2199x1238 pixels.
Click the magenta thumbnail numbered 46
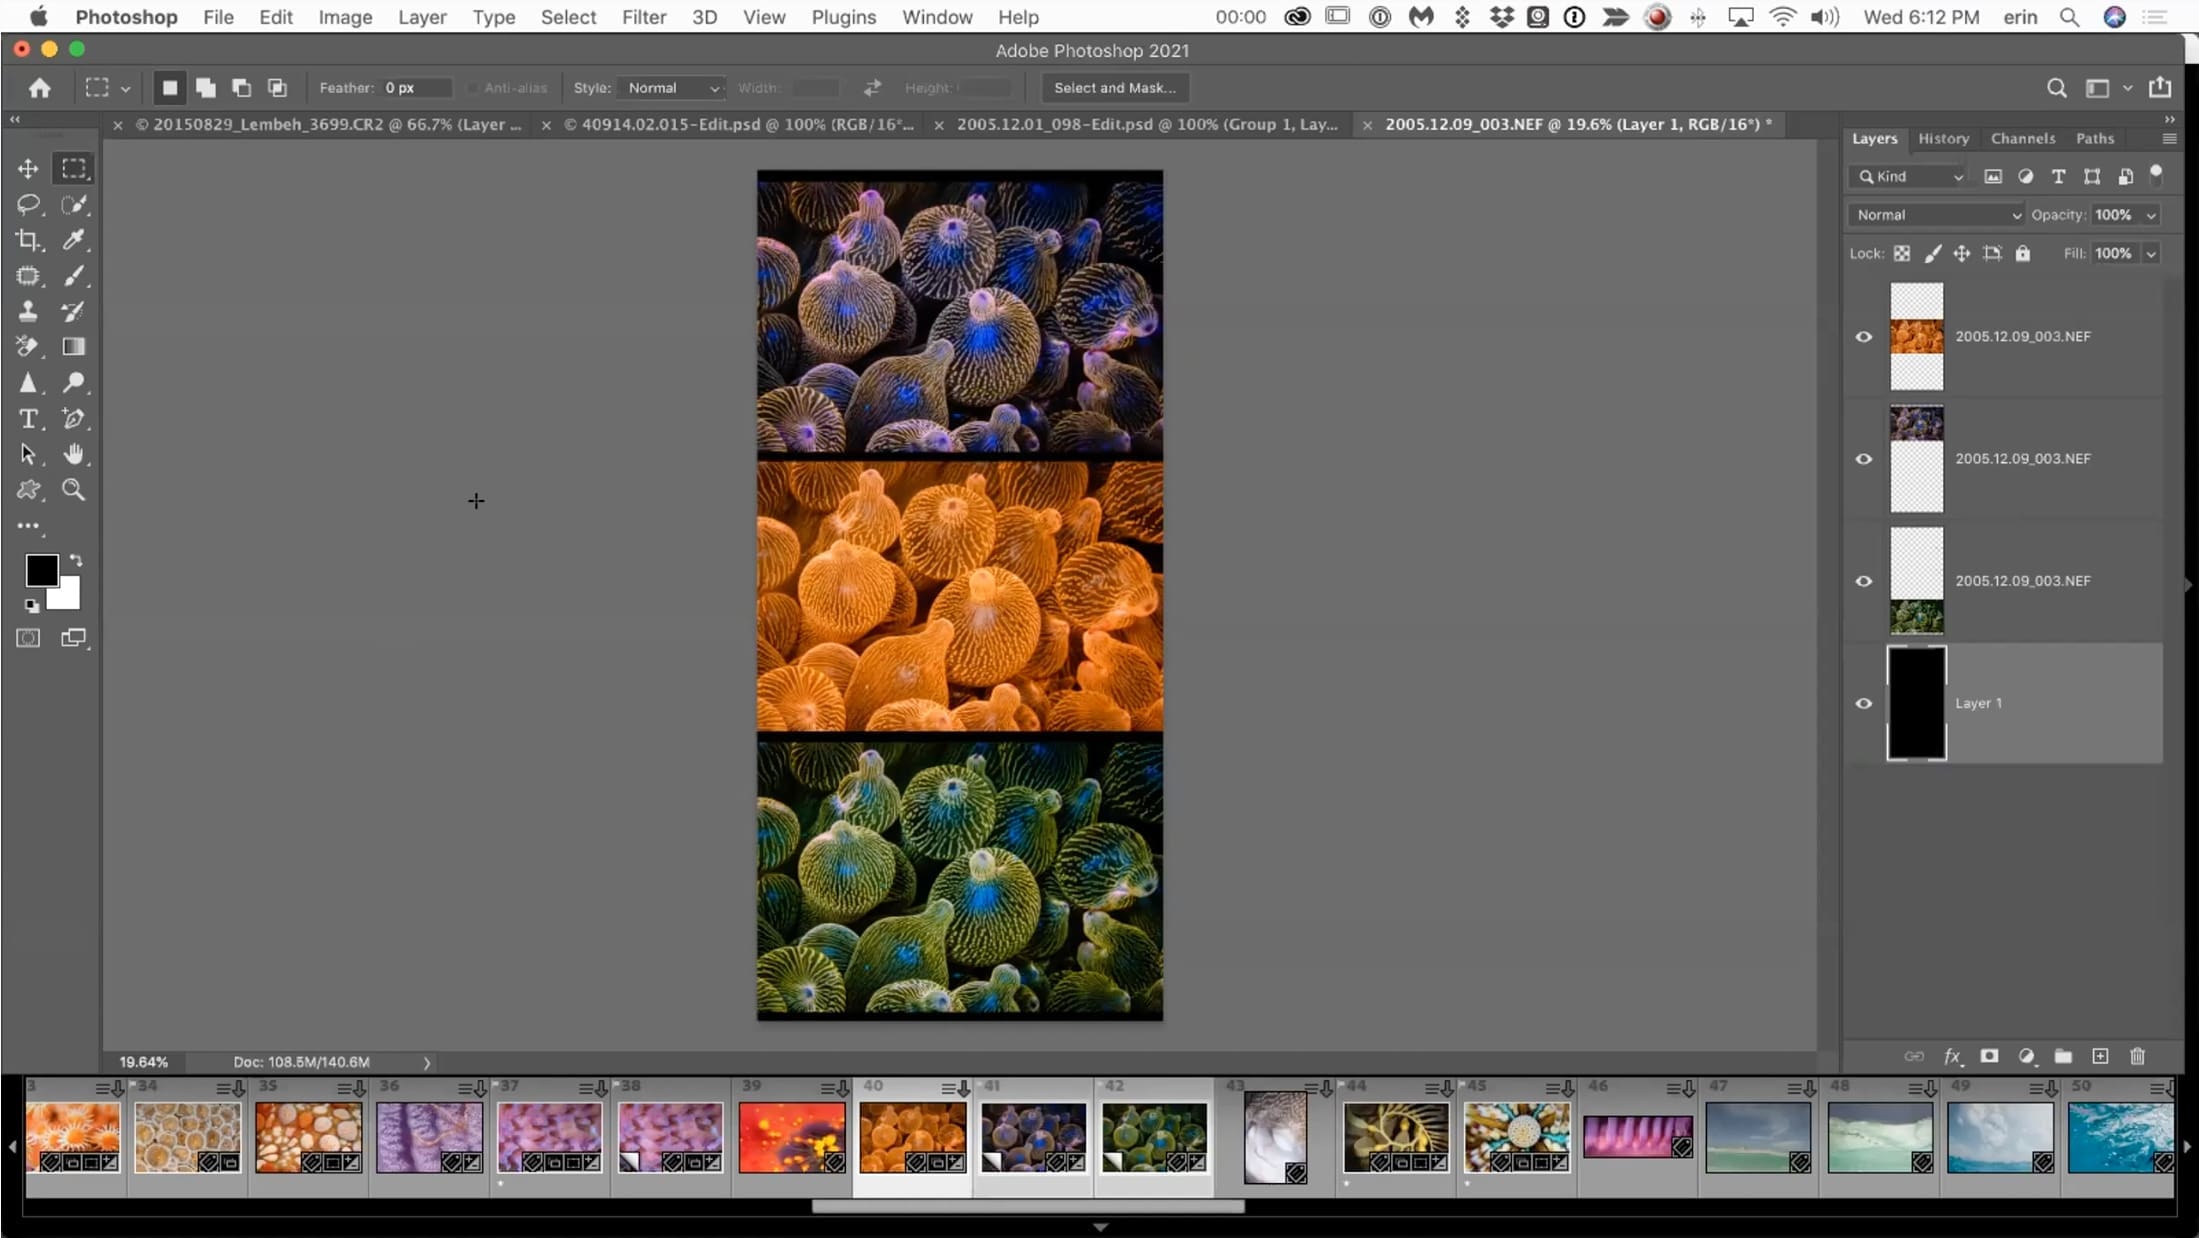point(1637,1137)
